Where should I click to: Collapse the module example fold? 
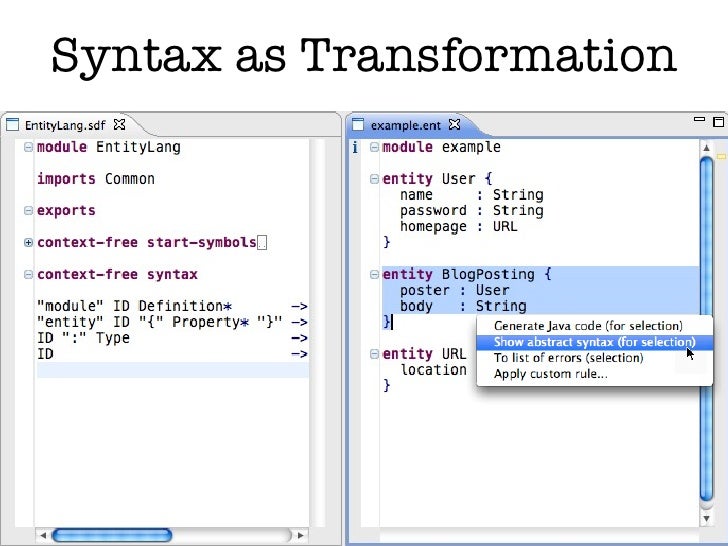374,147
